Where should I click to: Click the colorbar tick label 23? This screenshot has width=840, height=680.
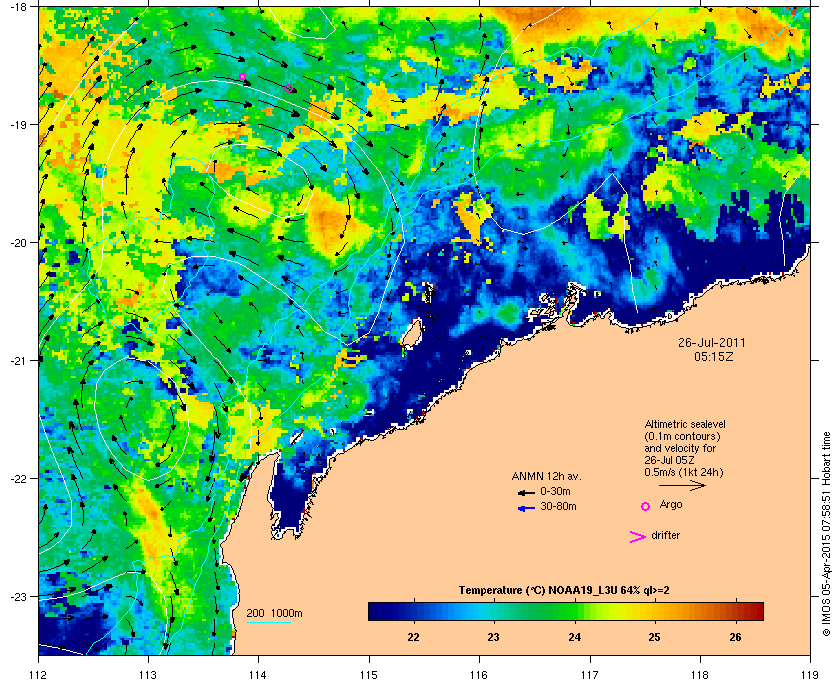click(493, 637)
